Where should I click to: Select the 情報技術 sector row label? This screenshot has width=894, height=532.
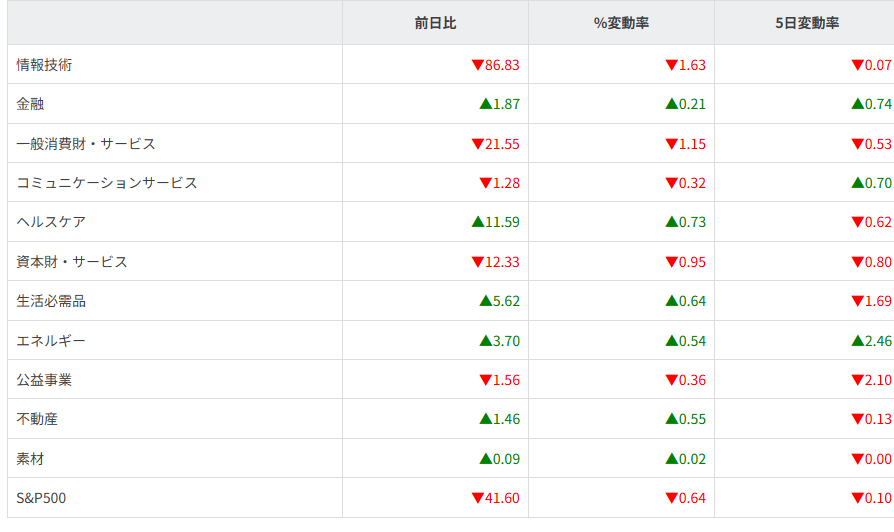coord(44,65)
